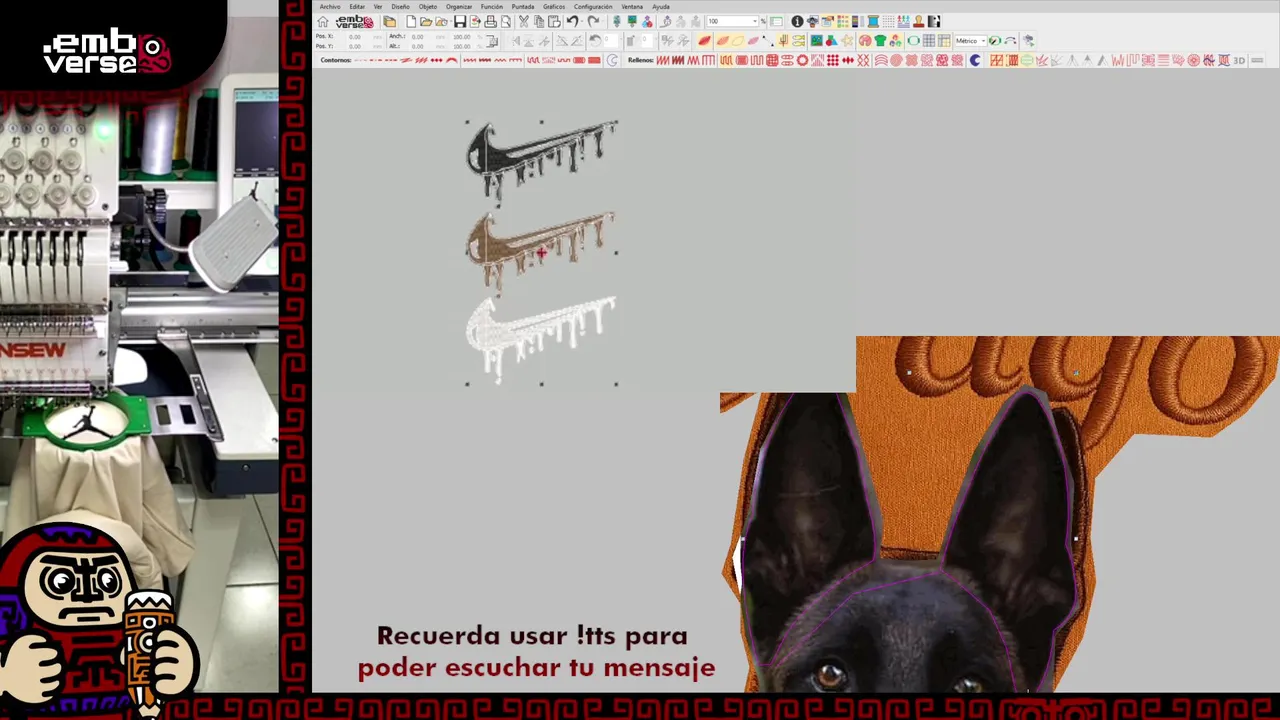Screen dimensions: 1280x720
Task: Paste with the clipboard icon
Action: 554,21
